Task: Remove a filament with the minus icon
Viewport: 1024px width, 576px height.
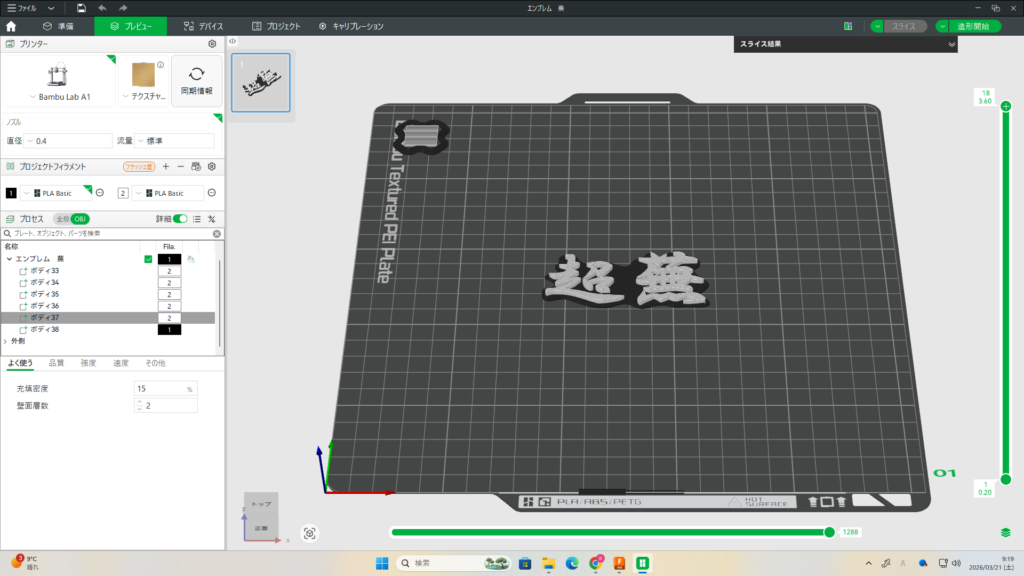Action: (180, 166)
